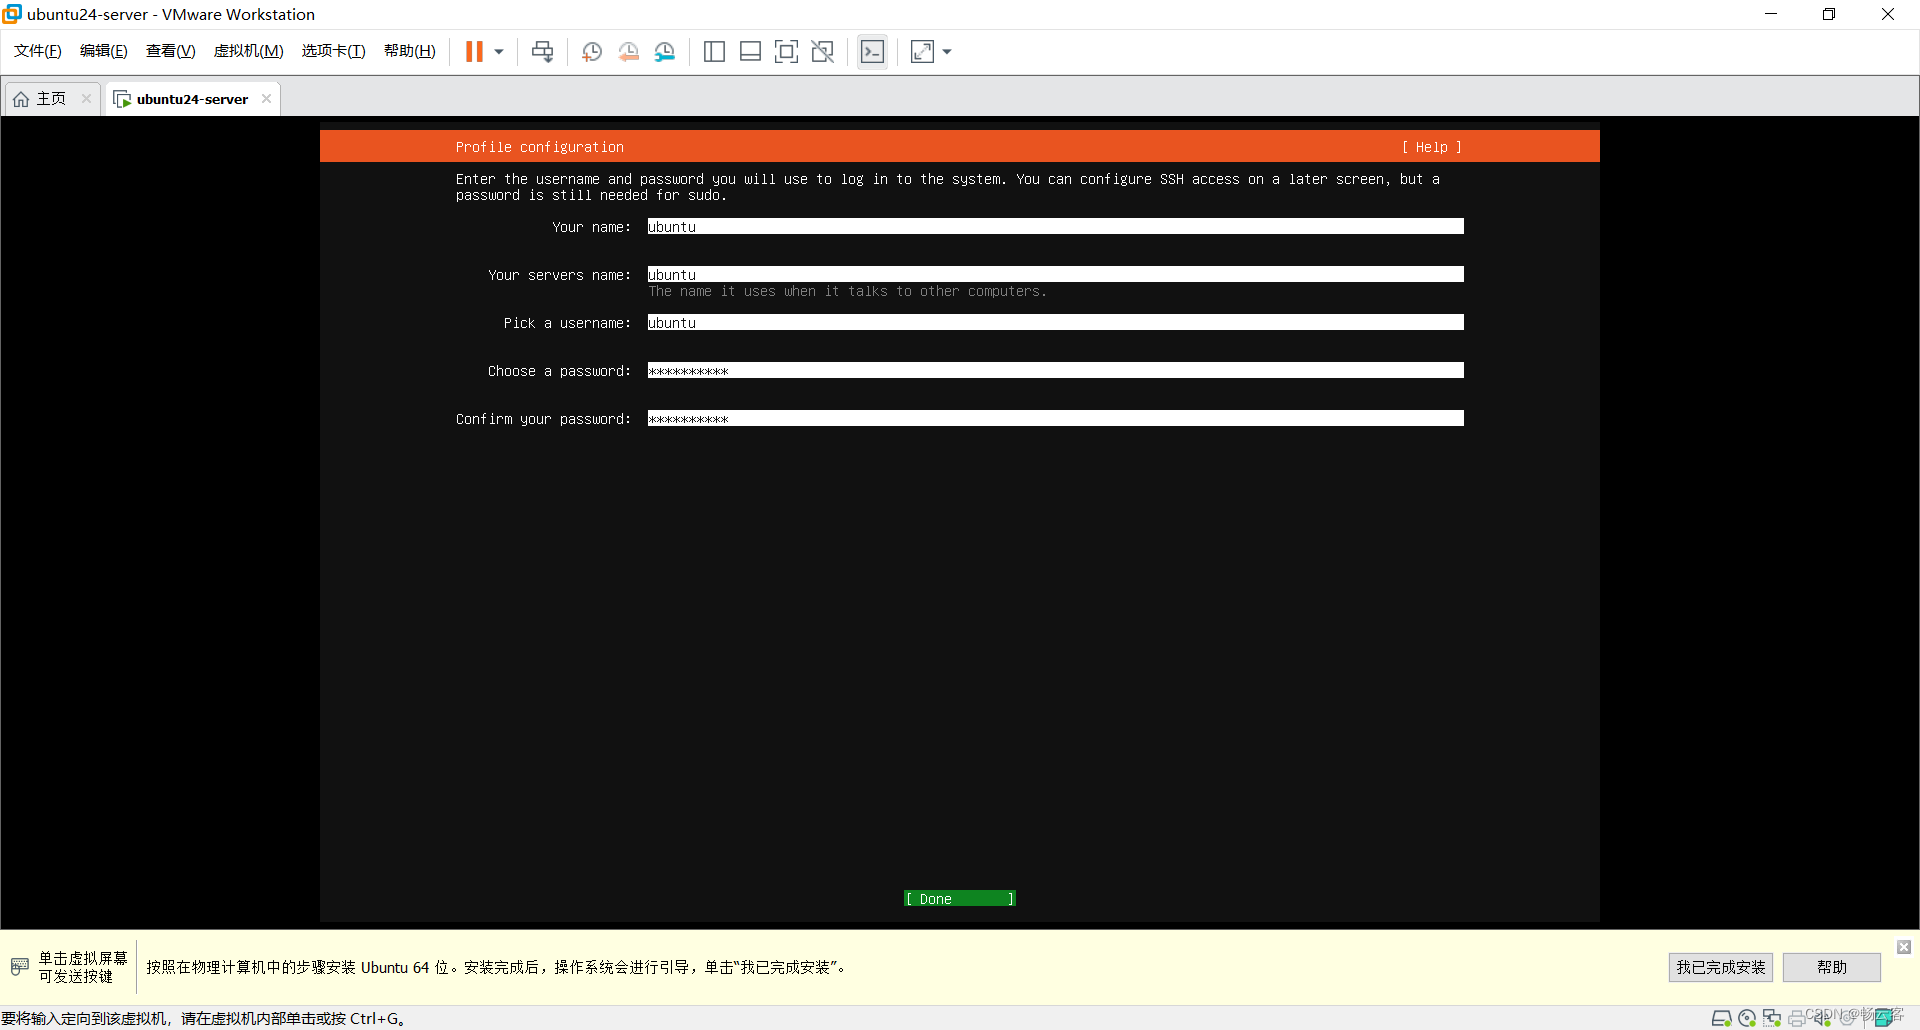Select the ubuntu24-server tab

[x=192, y=99]
